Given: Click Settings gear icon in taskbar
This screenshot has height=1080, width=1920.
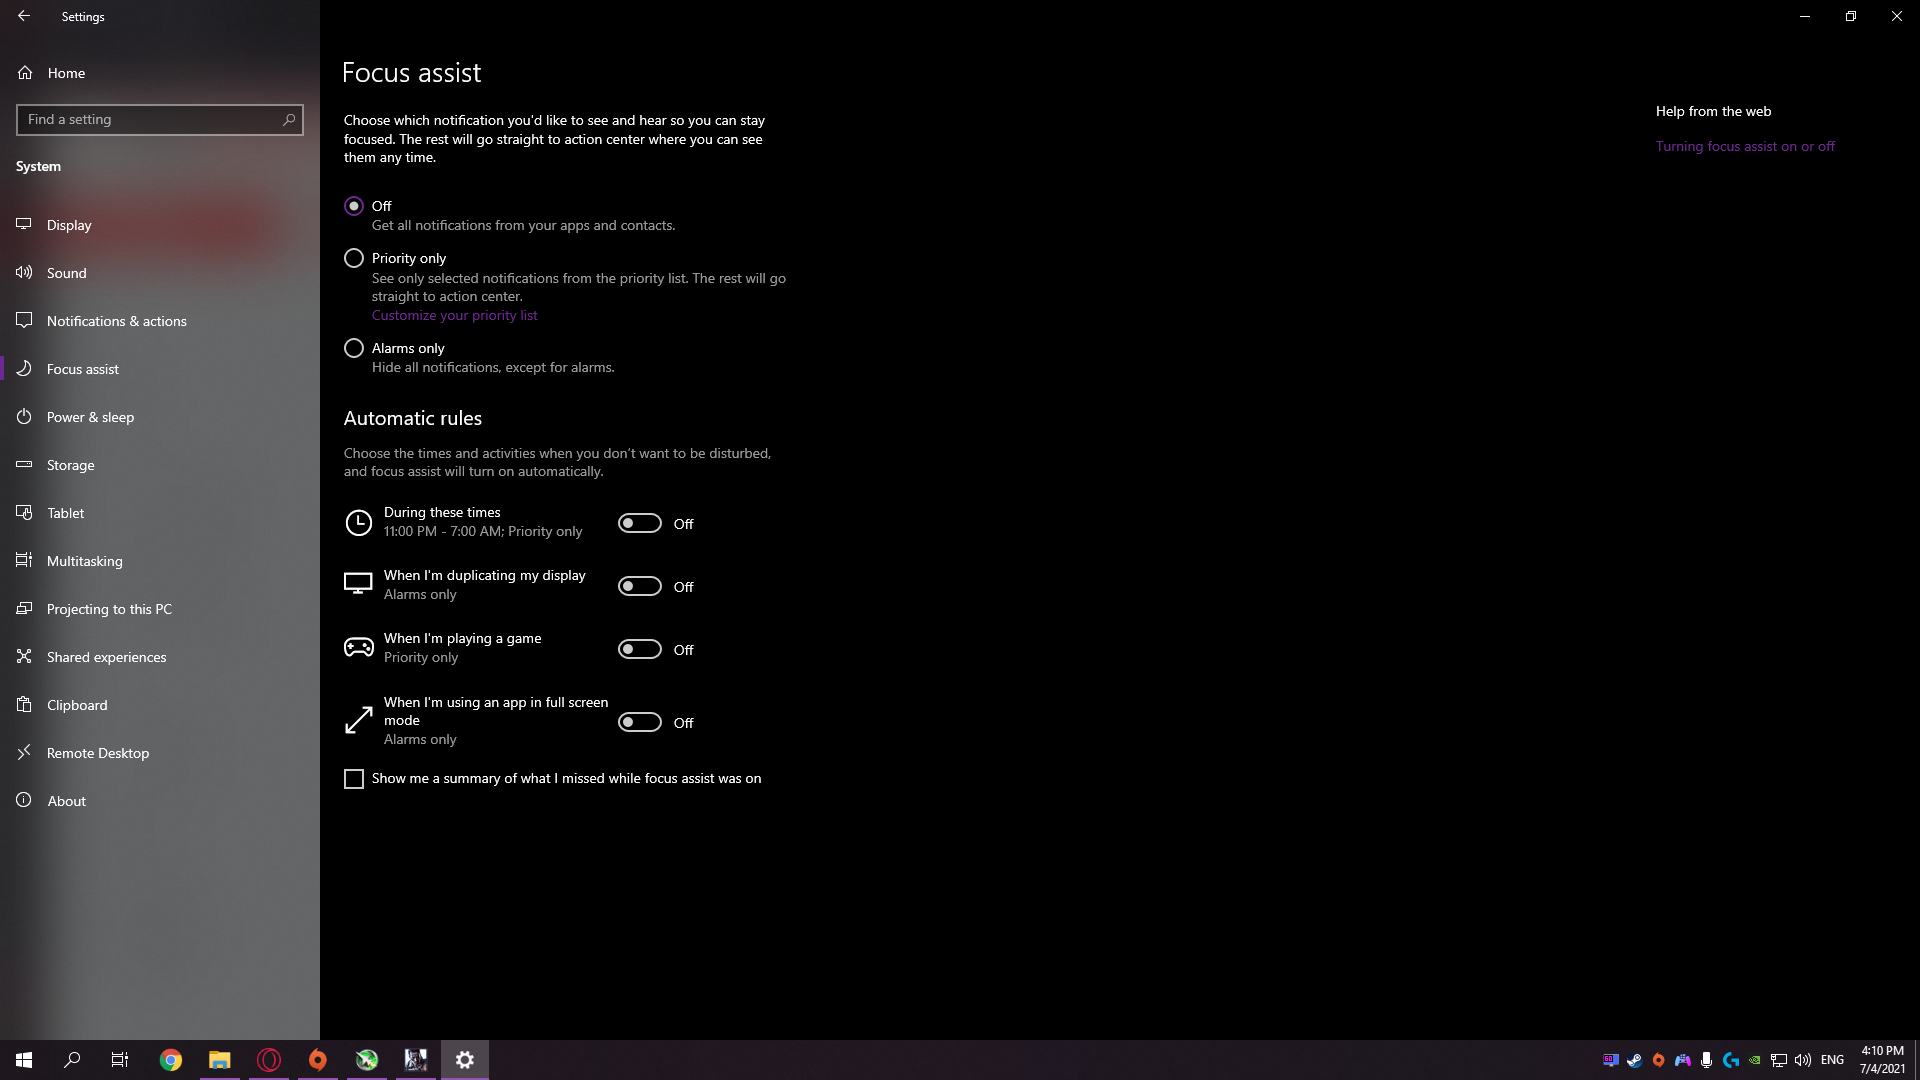Looking at the screenshot, I should pyautogui.click(x=465, y=1060).
